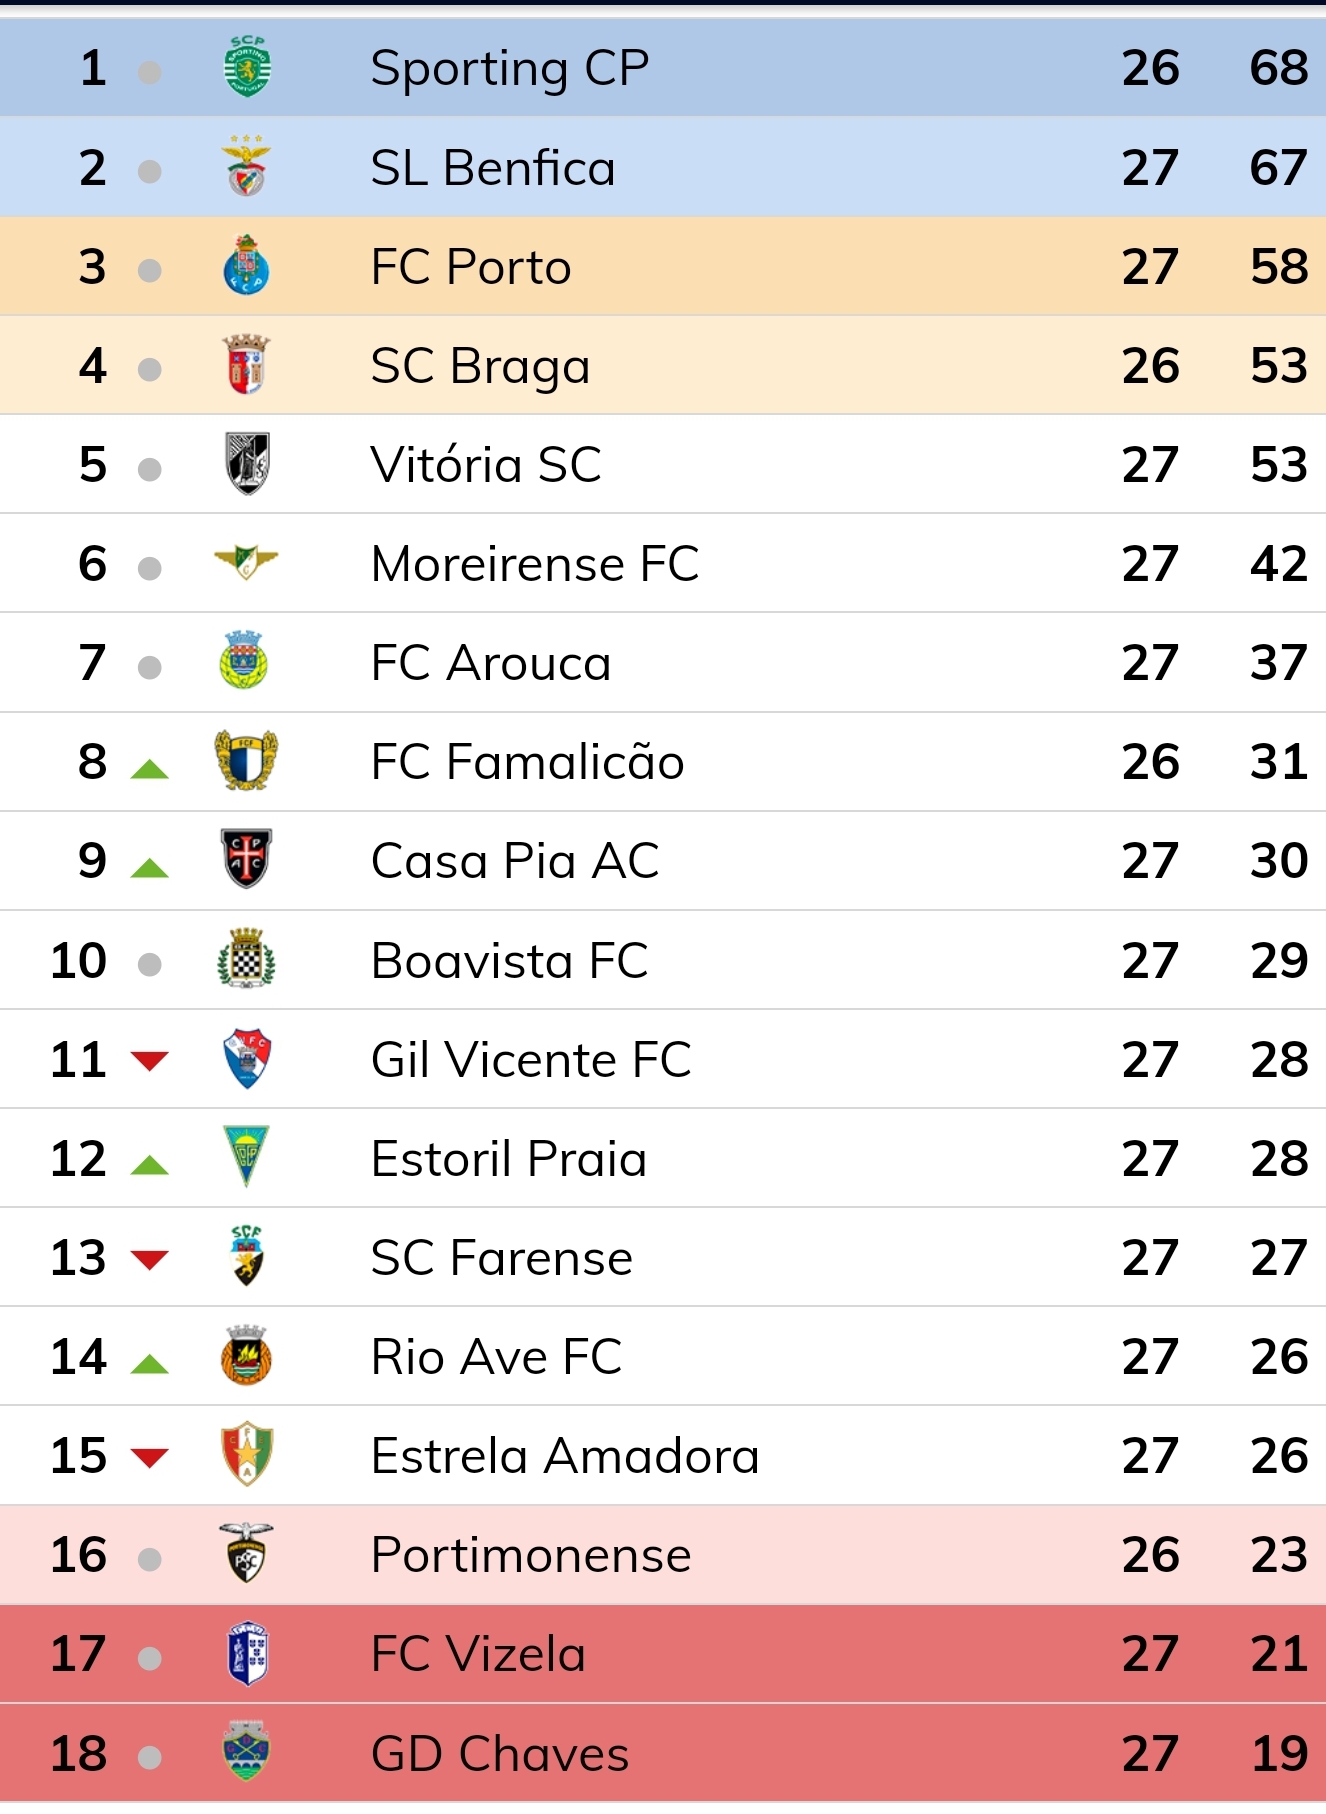The width and height of the screenshot is (1326, 1814).
Task: Click green up arrow beside position 8
Action: point(150,769)
